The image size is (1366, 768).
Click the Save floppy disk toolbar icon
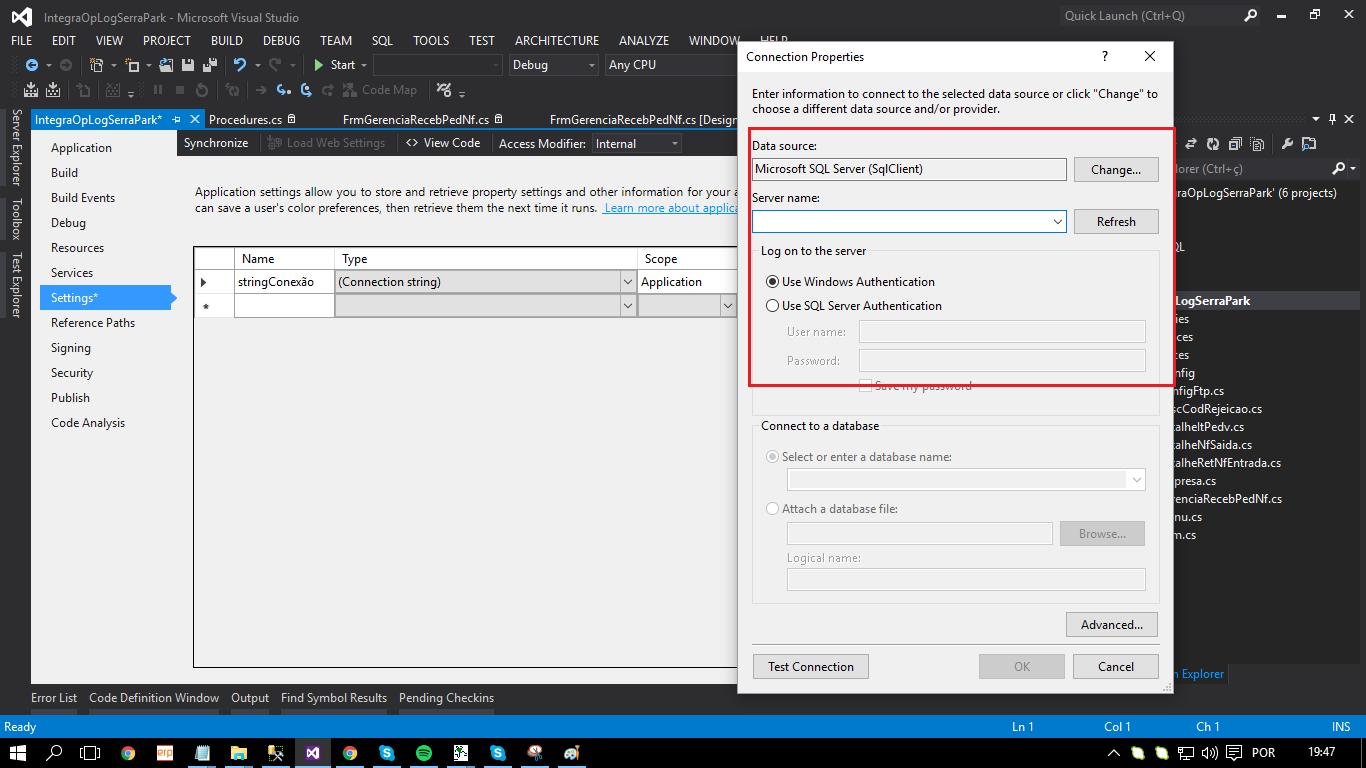coord(187,65)
